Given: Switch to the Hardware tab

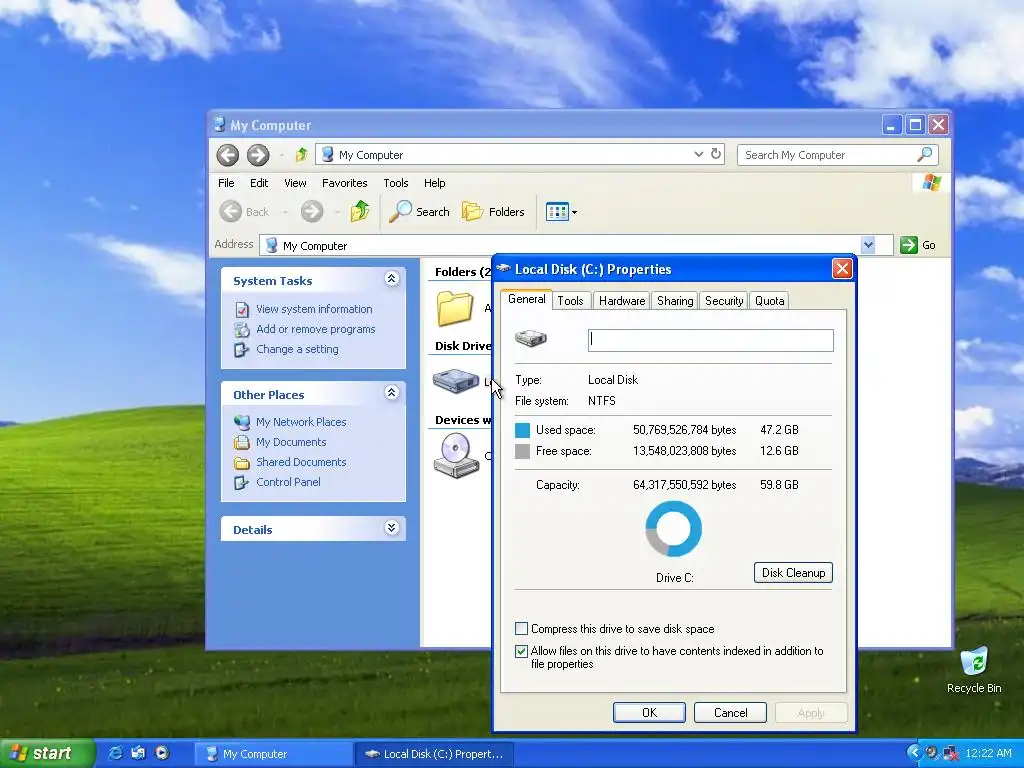Looking at the screenshot, I should tap(622, 300).
